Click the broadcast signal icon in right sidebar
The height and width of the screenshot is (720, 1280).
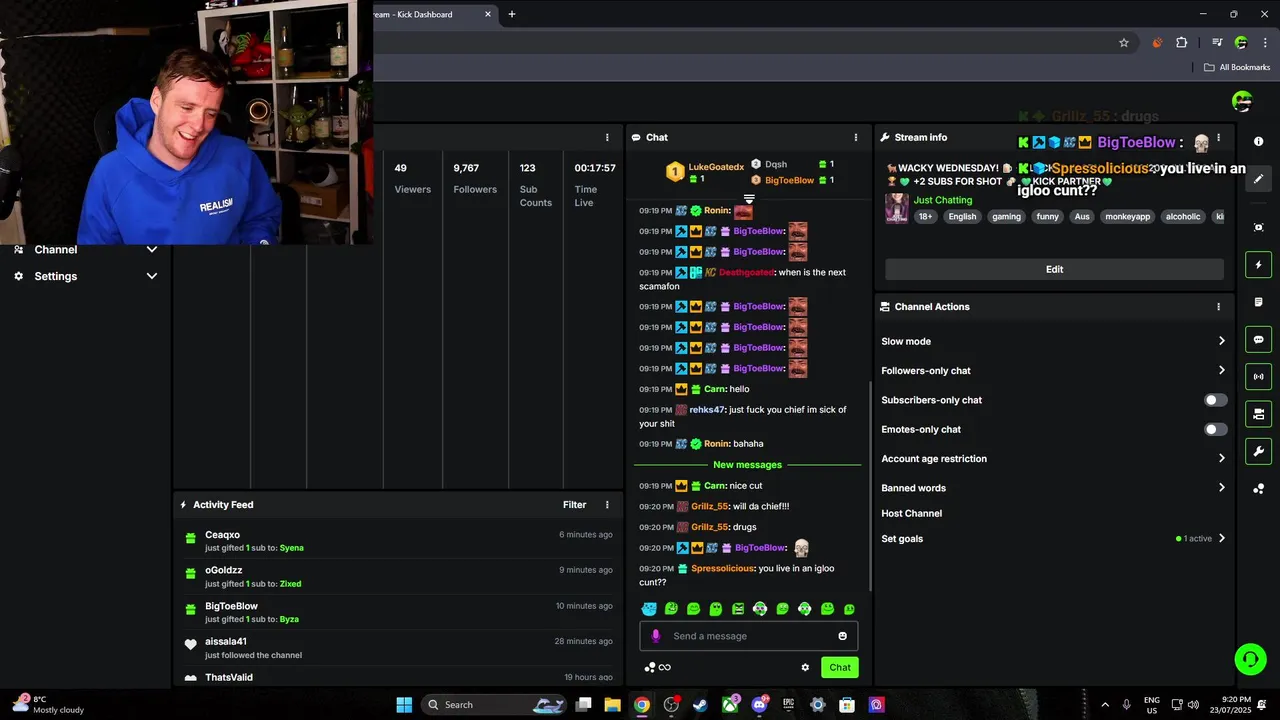(x=1258, y=377)
